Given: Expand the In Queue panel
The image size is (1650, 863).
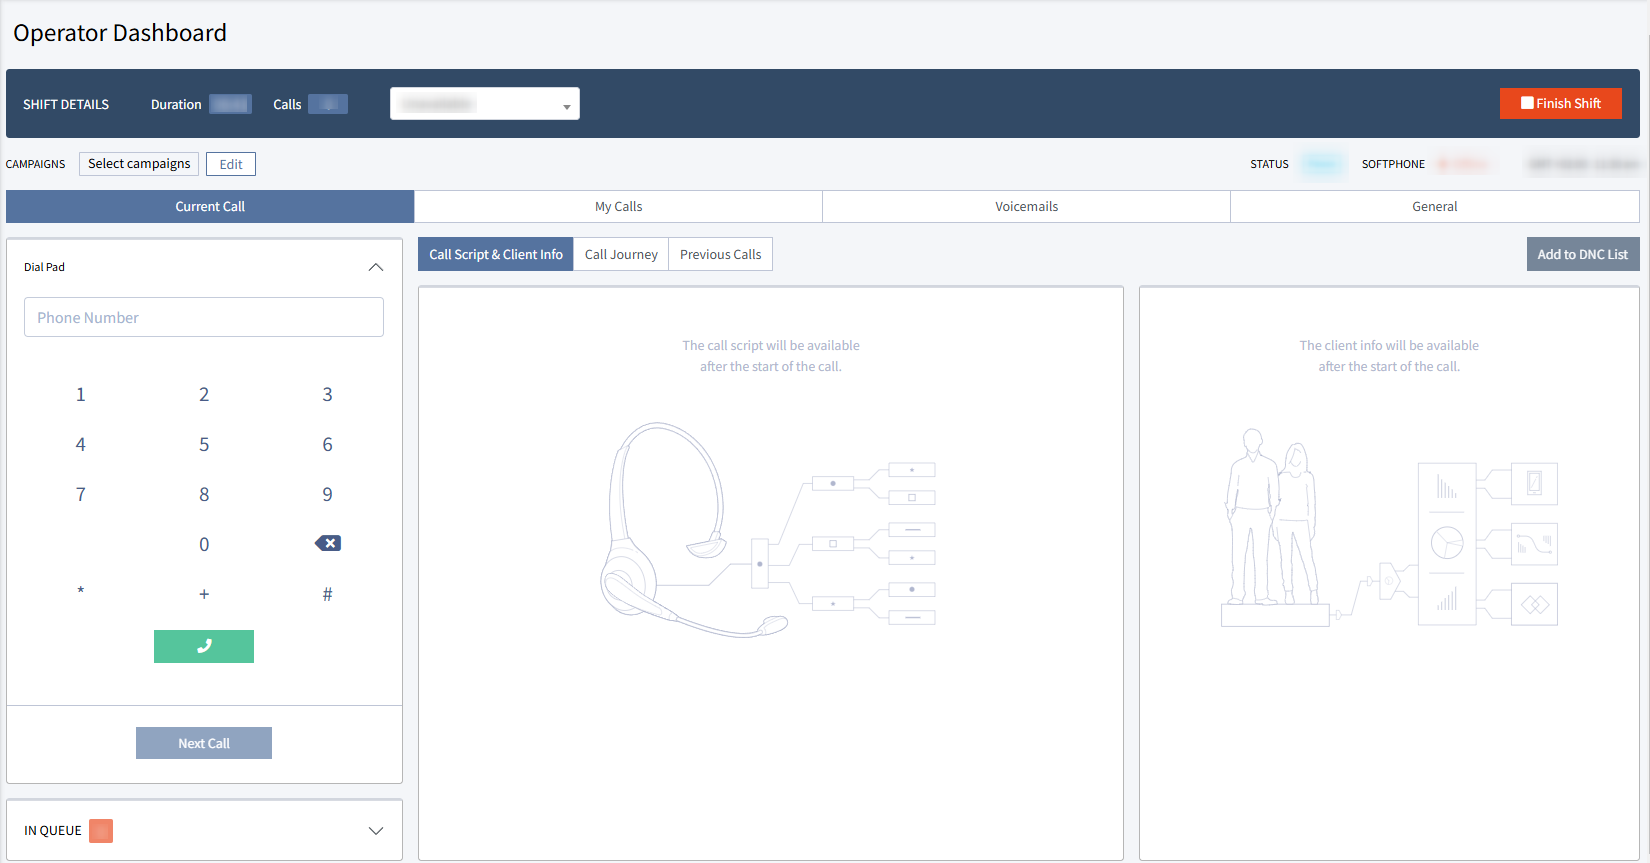Looking at the screenshot, I should [376, 831].
